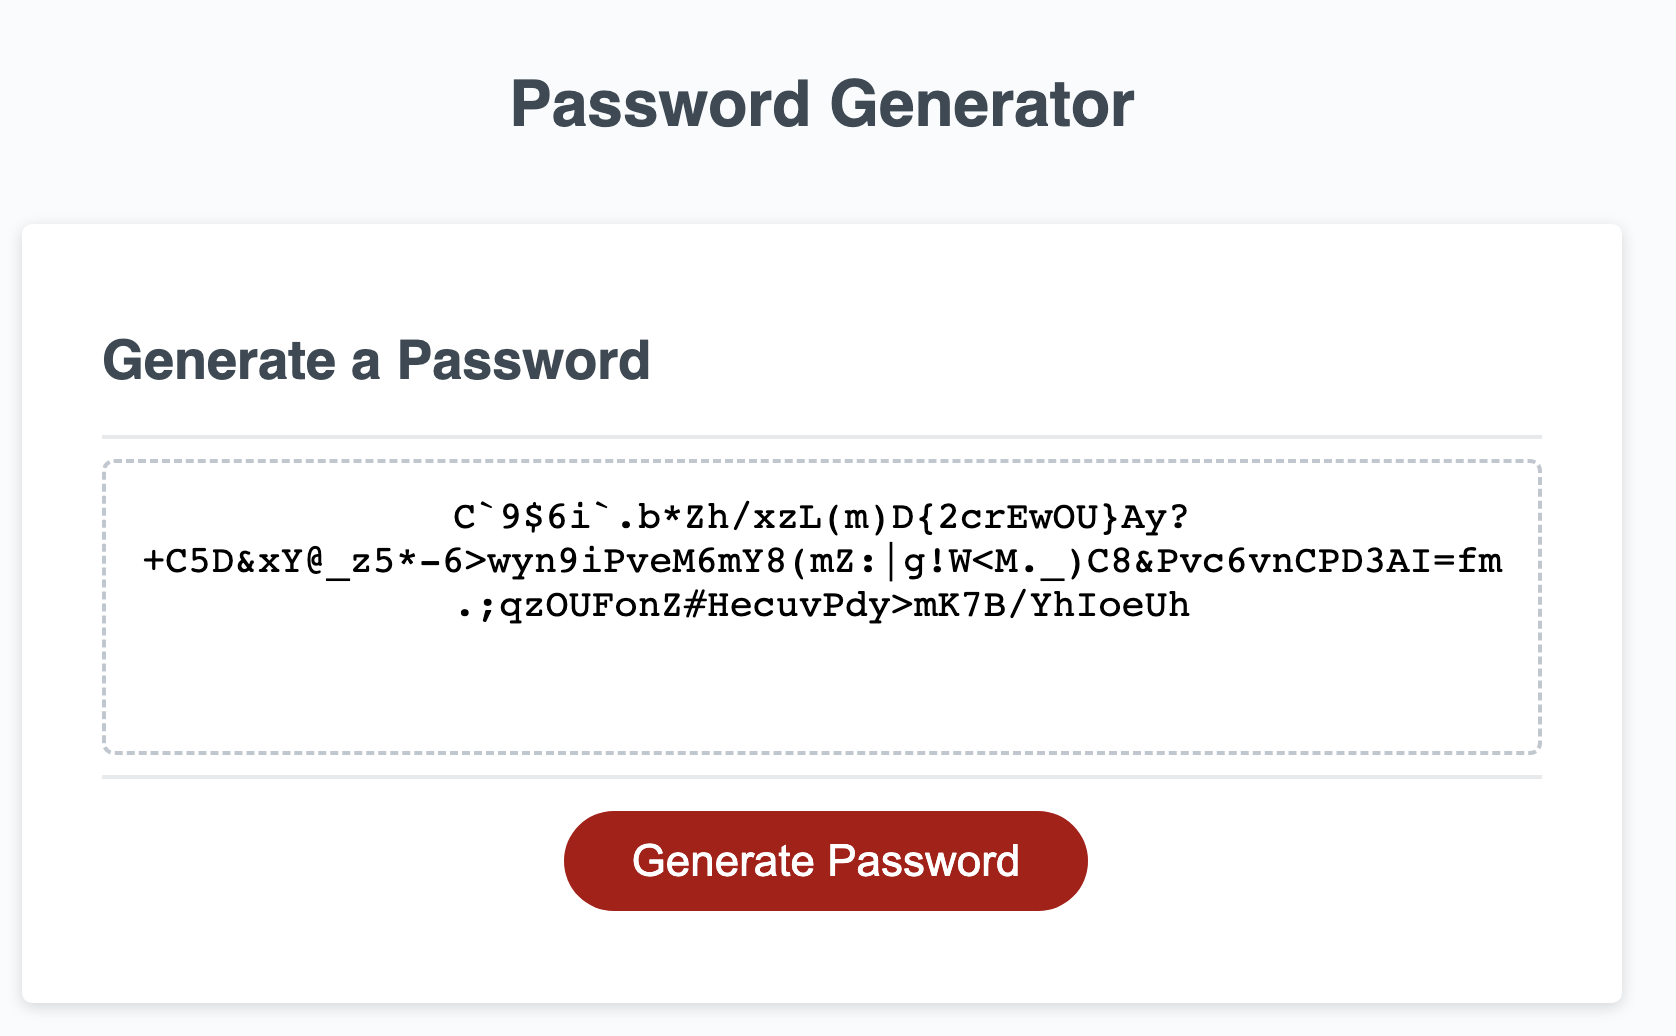1676x1036 pixels.
Task: Click the red rounded button labeled Generate Password
Action: tap(825, 860)
